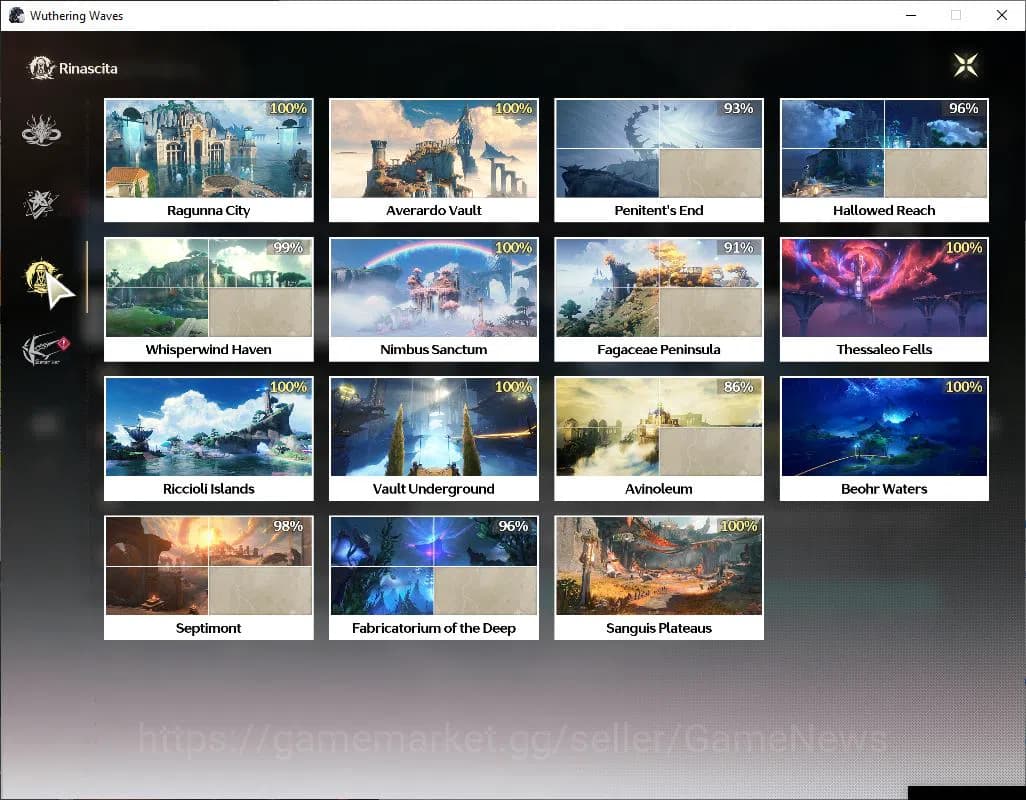The image size is (1026, 800).
Task: Choose the Thessaleo Fells area card
Action: [x=884, y=298]
